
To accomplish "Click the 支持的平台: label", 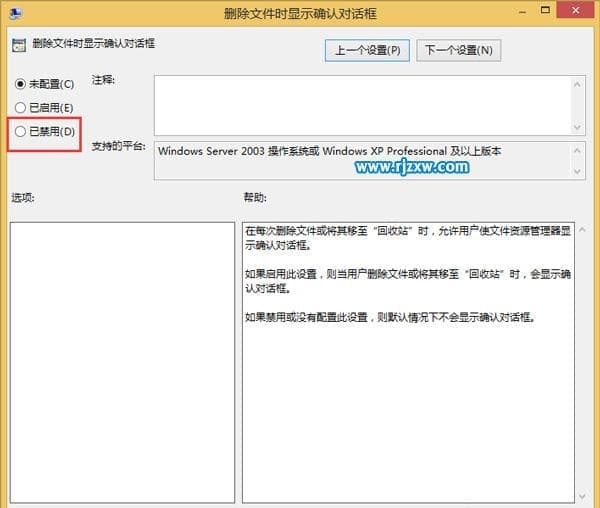I will click(x=119, y=146).
